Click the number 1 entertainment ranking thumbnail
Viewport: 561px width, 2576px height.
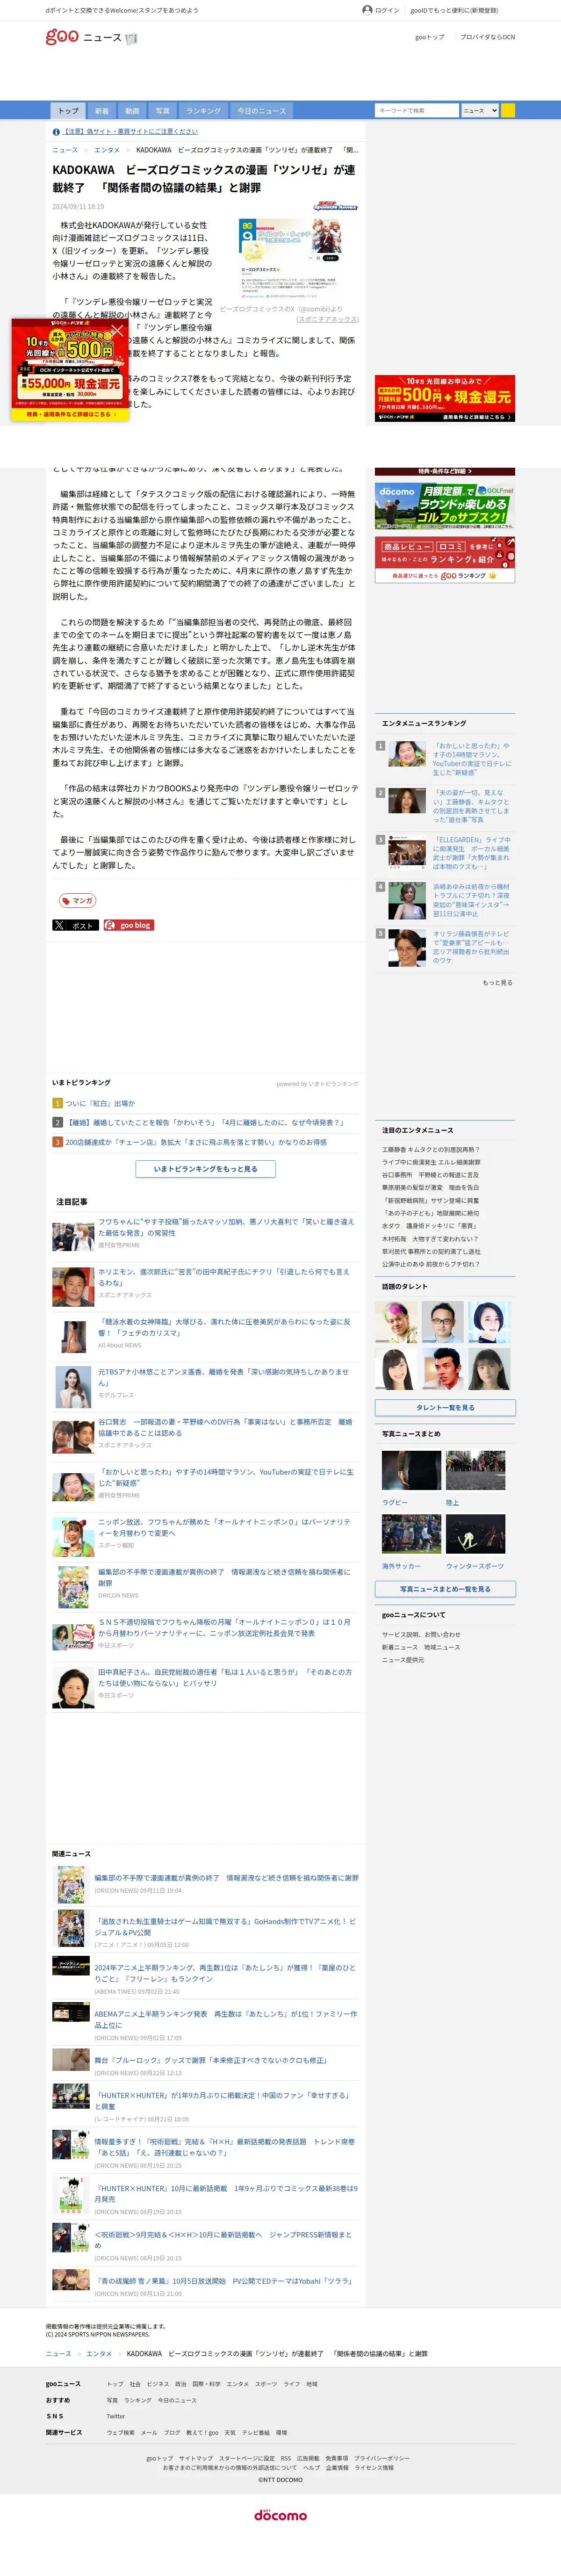[407, 754]
